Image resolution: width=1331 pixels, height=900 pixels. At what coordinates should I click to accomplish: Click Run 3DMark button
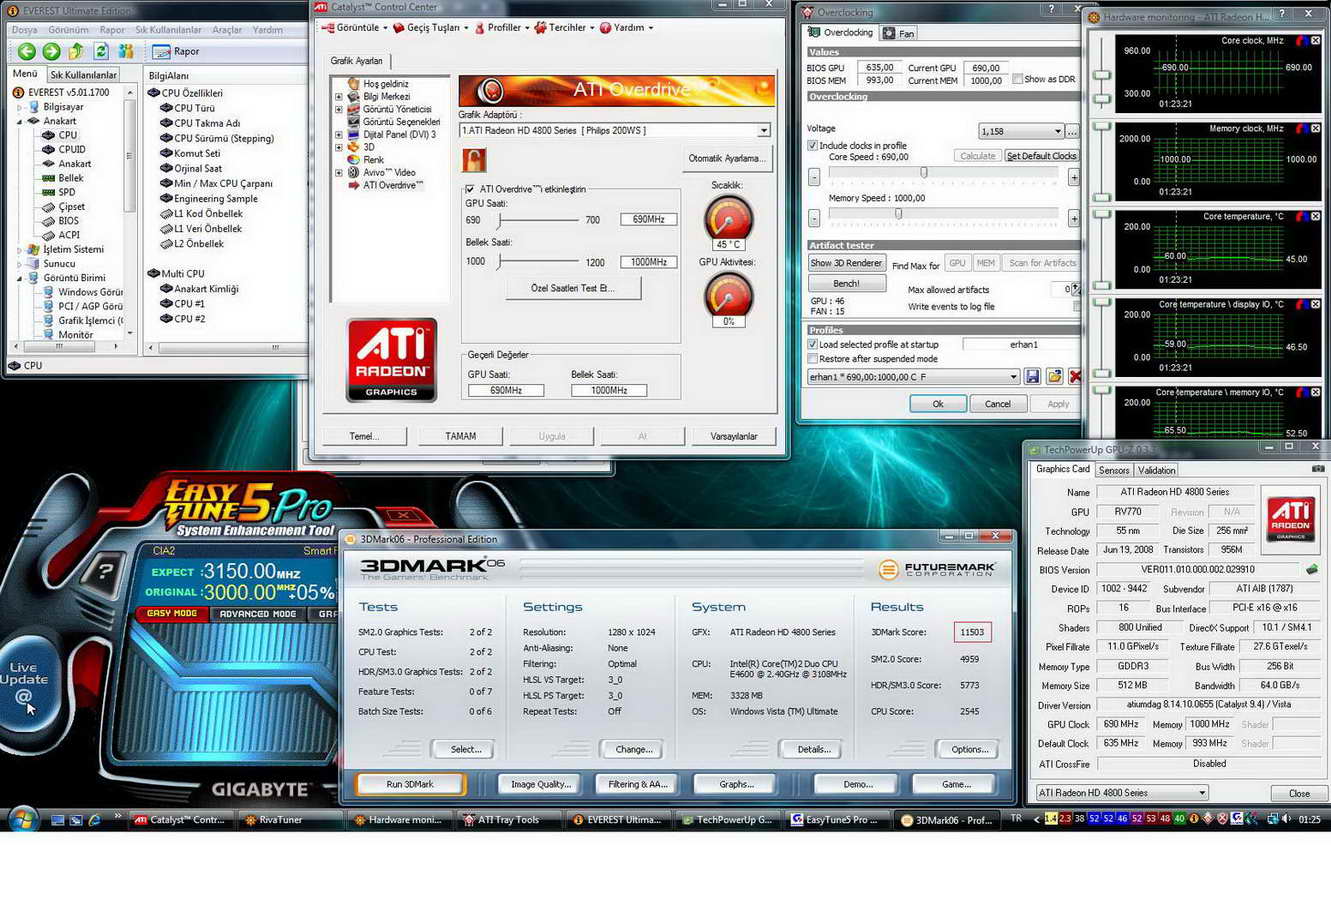pos(410,784)
